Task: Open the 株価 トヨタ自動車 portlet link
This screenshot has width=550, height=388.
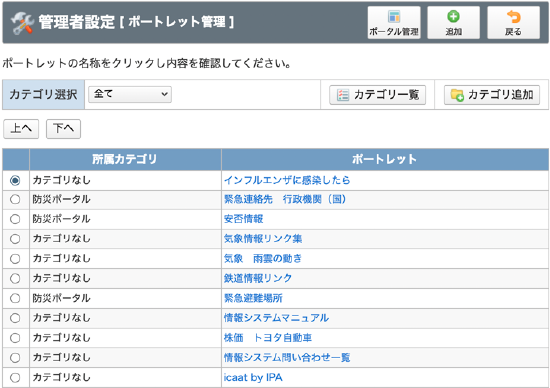Action: click(x=268, y=338)
